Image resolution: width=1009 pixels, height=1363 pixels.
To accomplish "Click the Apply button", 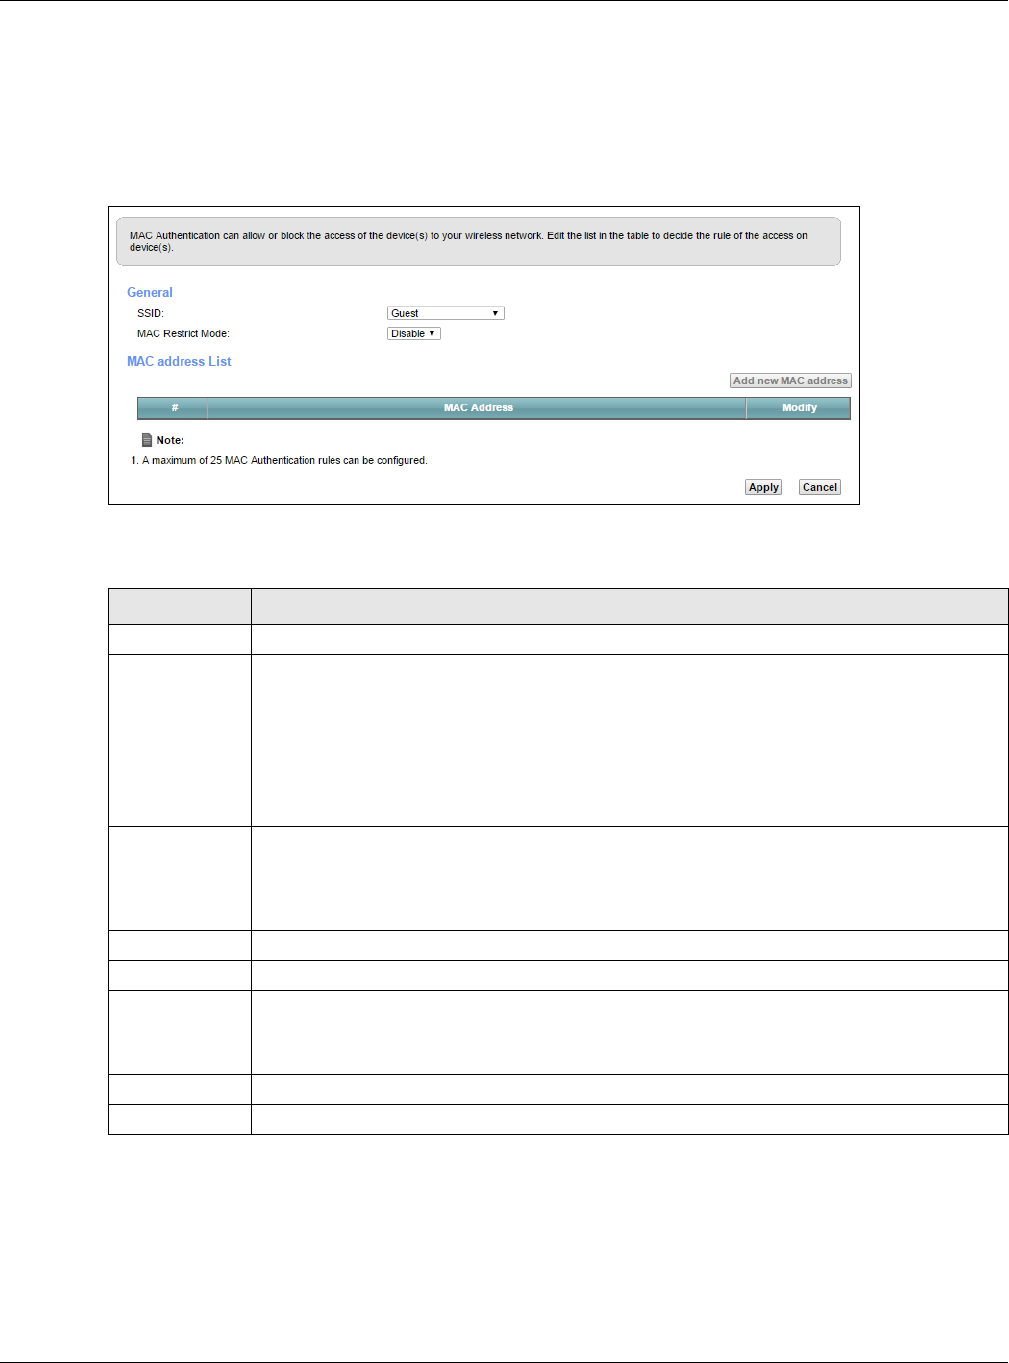I will 764,487.
